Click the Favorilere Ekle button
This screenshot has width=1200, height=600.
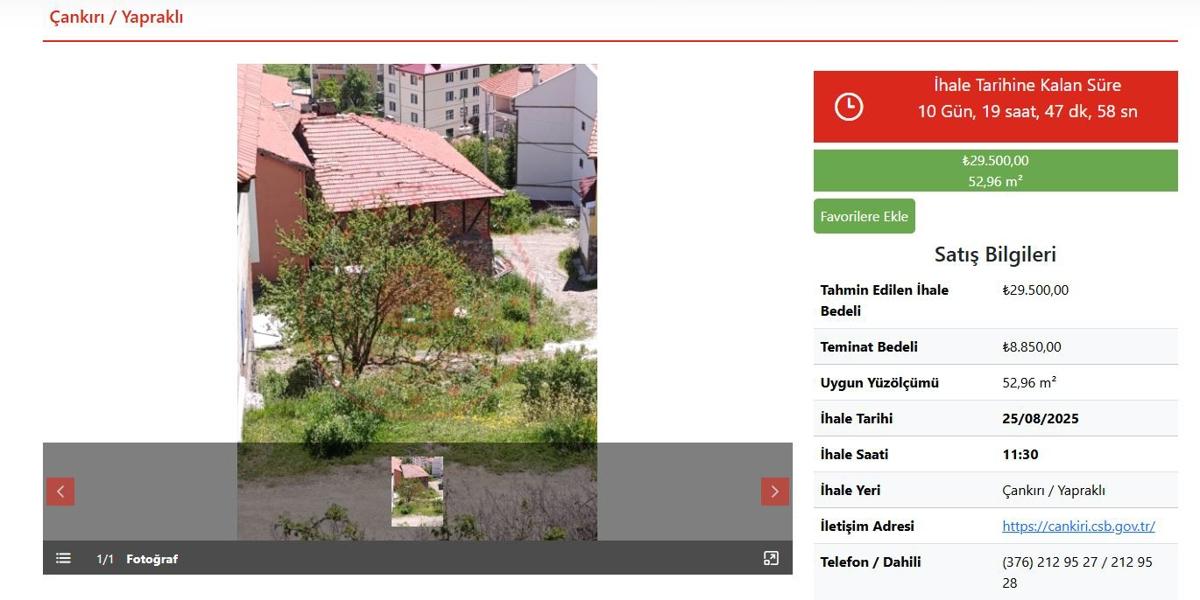point(864,216)
